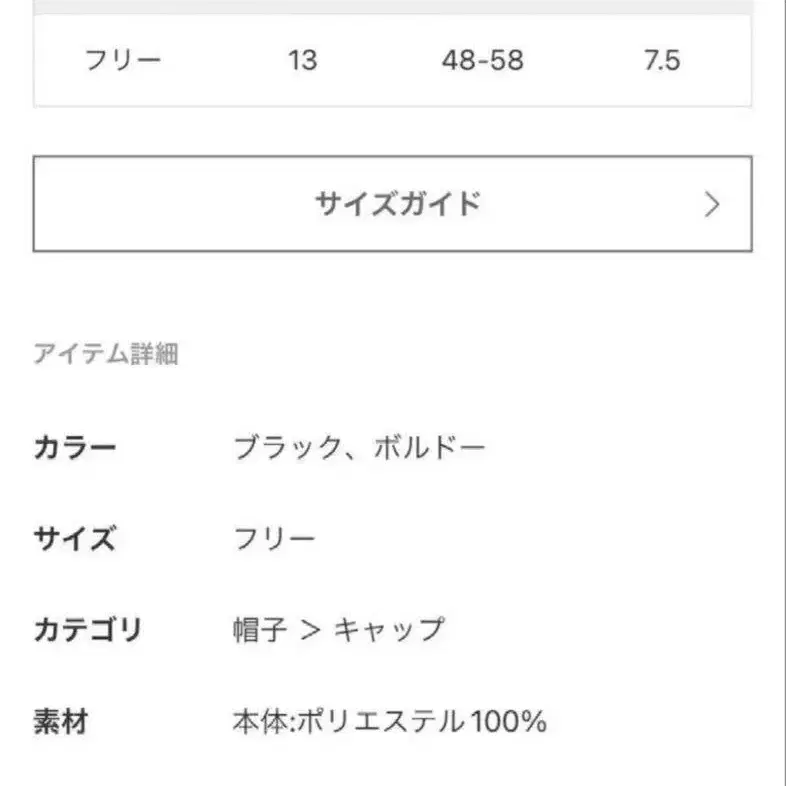Click the breadcrumb arrow between 帽子 and キャップ
This screenshot has height=786, width=786.
[311, 631]
